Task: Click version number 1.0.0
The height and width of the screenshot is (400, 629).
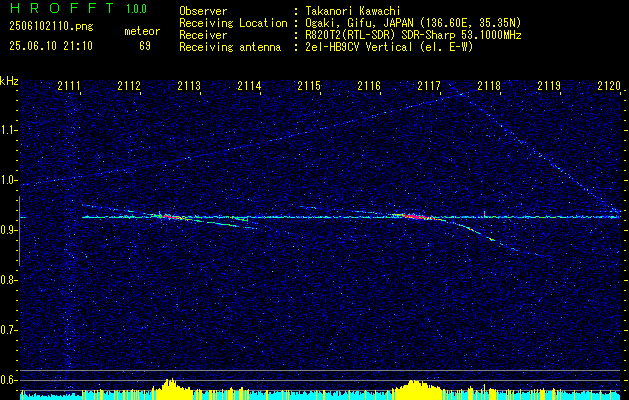Action: (x=136, y=9)
